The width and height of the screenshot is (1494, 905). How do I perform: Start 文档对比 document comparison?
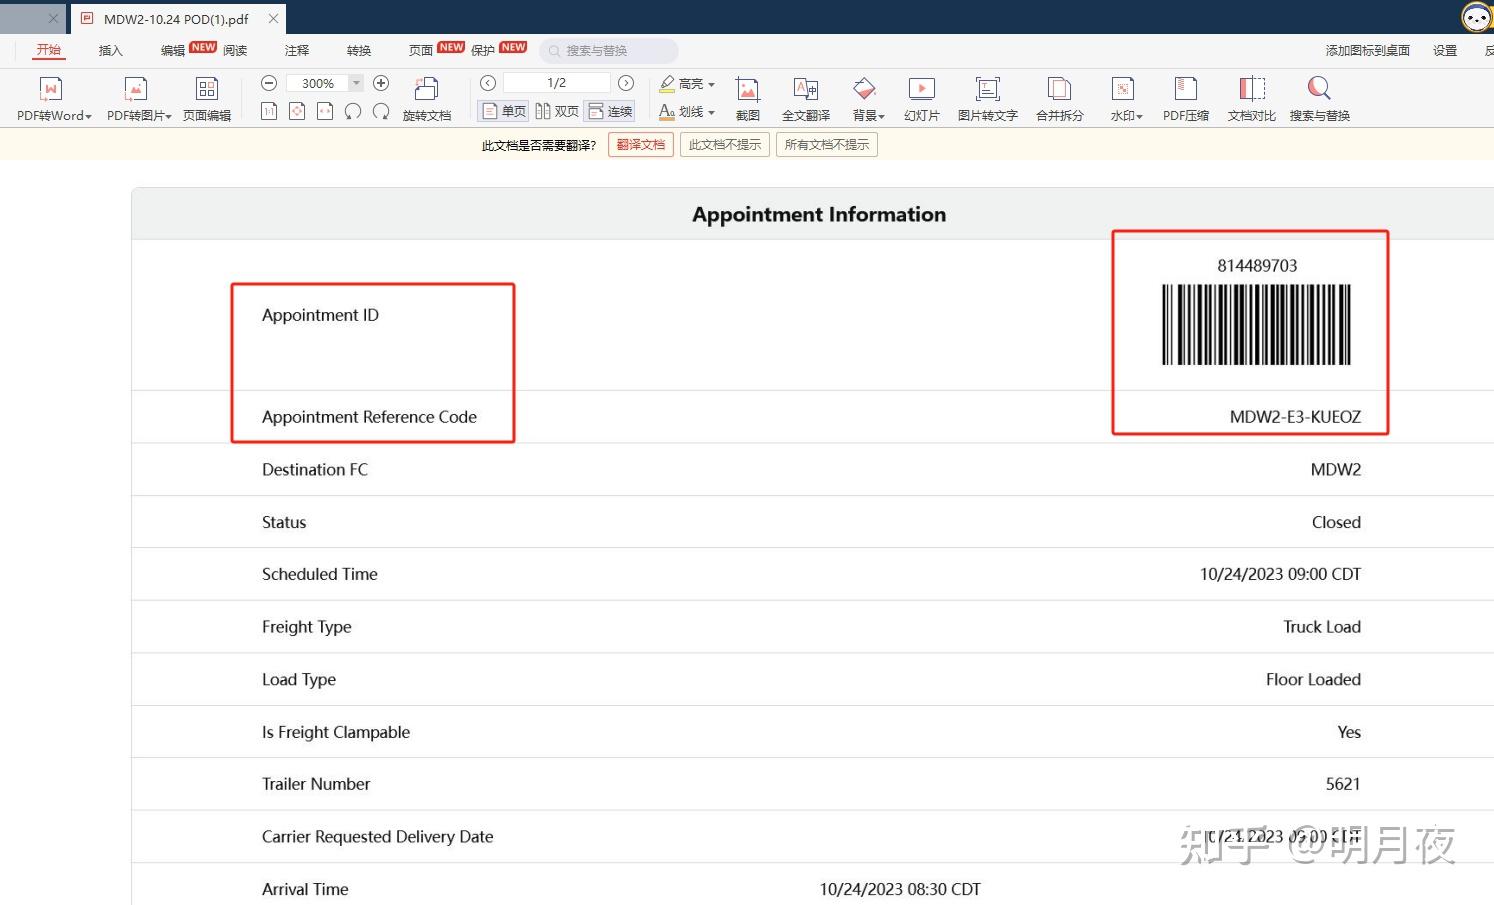(1250, 97)
